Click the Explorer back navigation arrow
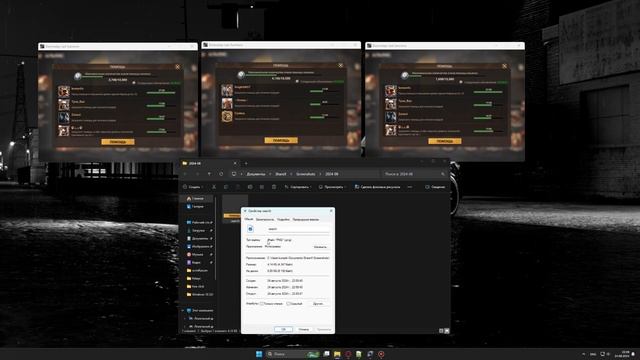This screenshot has height=360, width=640. coord(186,174)
